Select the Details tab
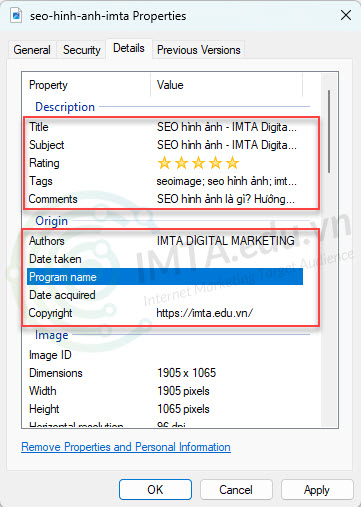This screenshot has width=361, height=507. click(129, 48)
